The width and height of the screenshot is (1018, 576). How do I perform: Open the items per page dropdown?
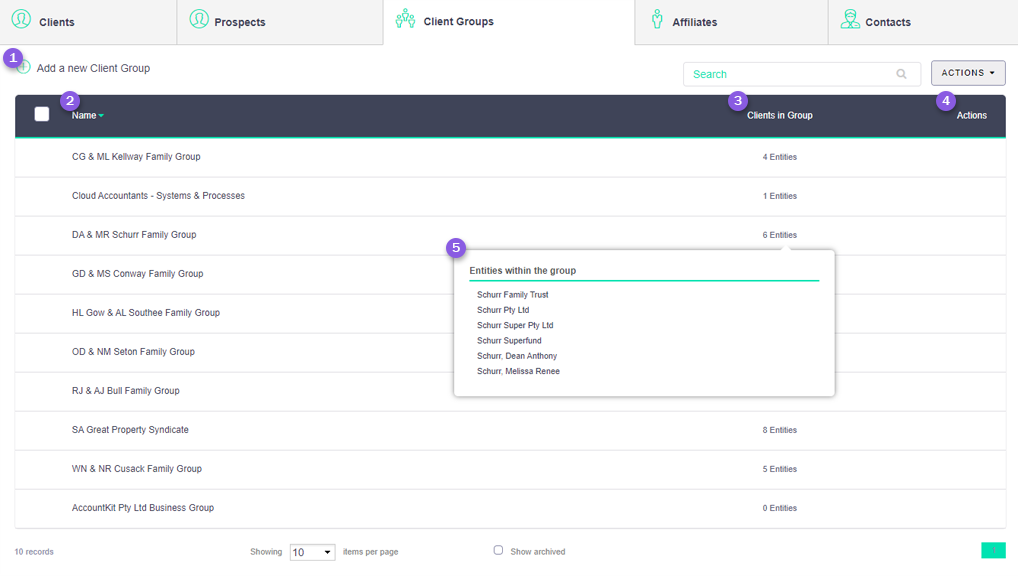coord(312,551)
